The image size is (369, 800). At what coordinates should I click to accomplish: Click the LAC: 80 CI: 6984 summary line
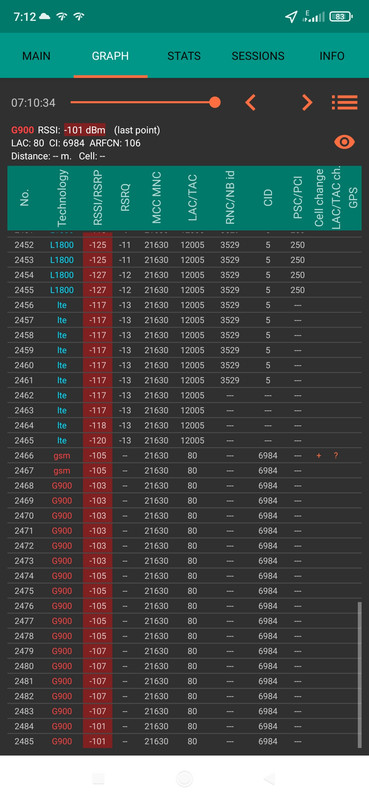76,143
